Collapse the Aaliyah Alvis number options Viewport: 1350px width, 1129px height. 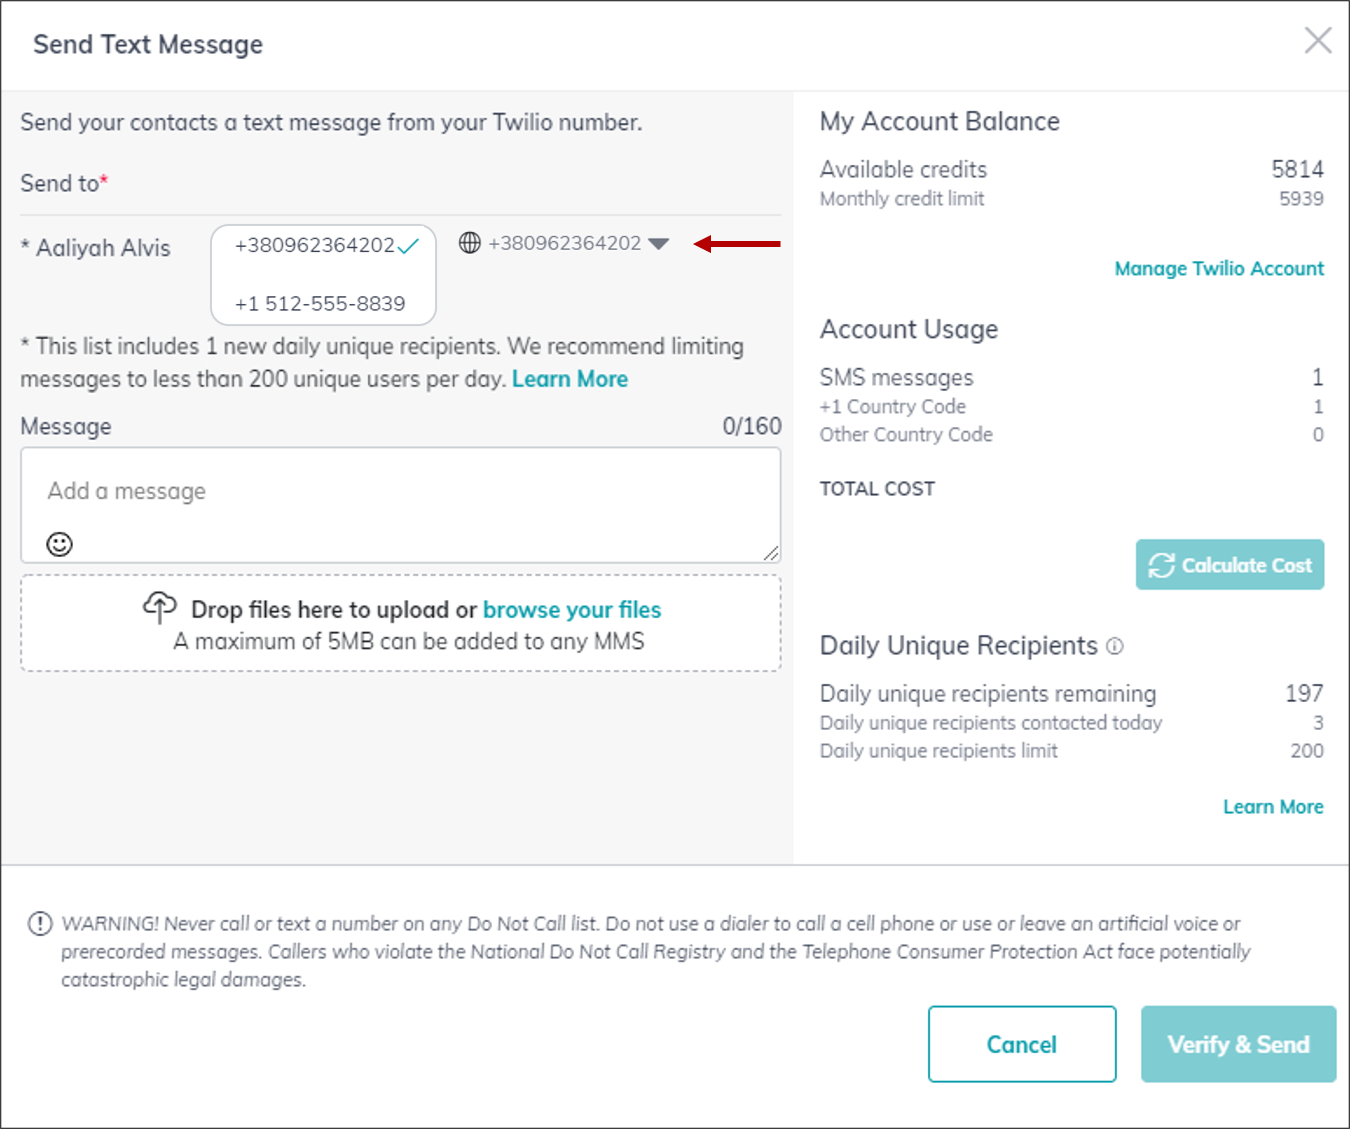point(658,243)
